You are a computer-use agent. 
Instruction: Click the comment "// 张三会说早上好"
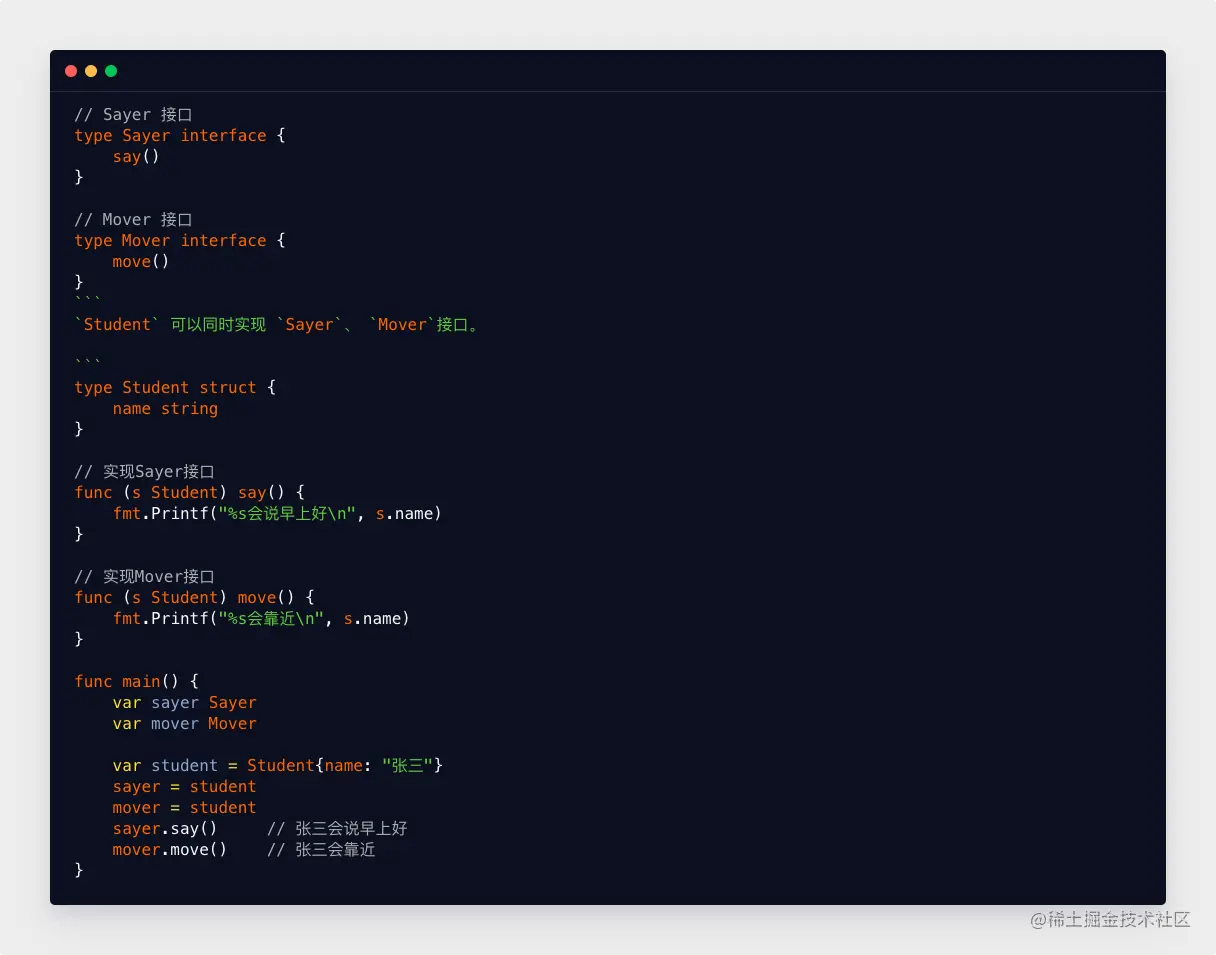[x=337, y=829]
